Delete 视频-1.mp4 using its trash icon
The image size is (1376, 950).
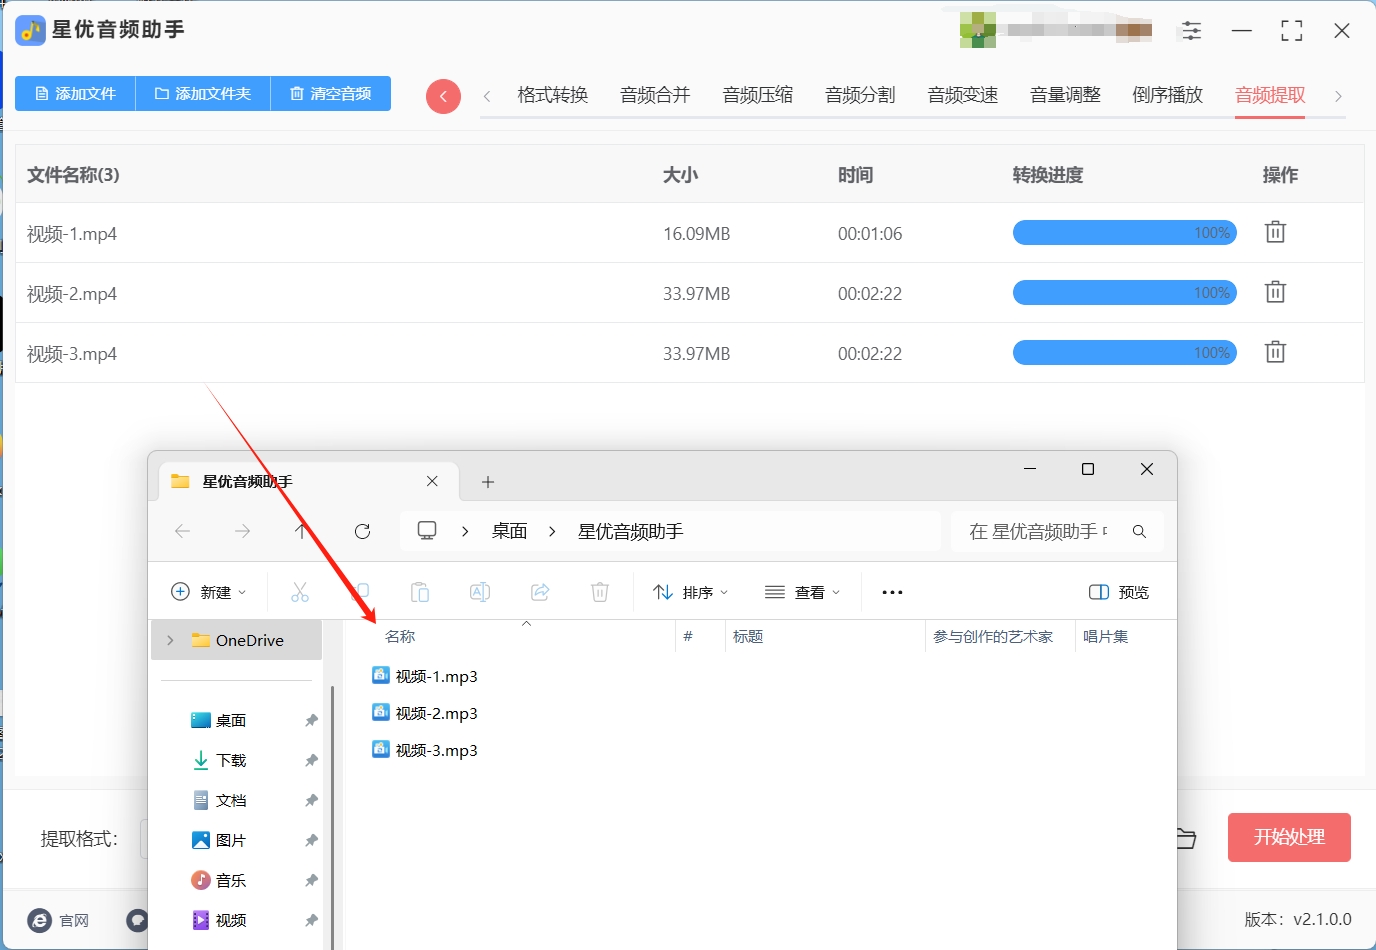coord(1275,232)
